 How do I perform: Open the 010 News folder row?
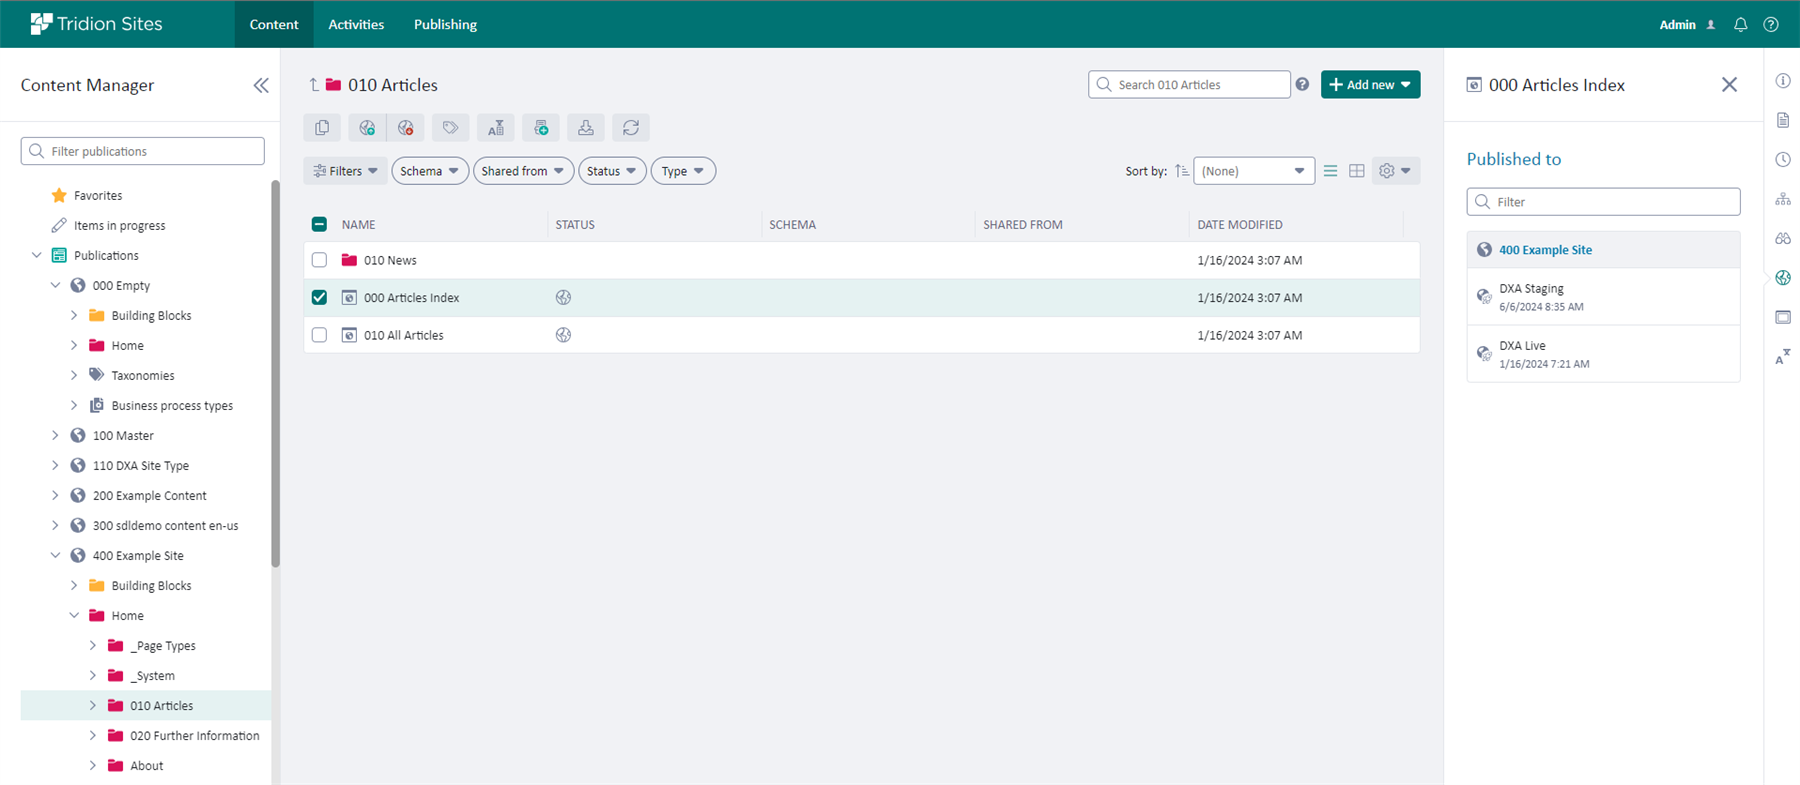(861, 260)
